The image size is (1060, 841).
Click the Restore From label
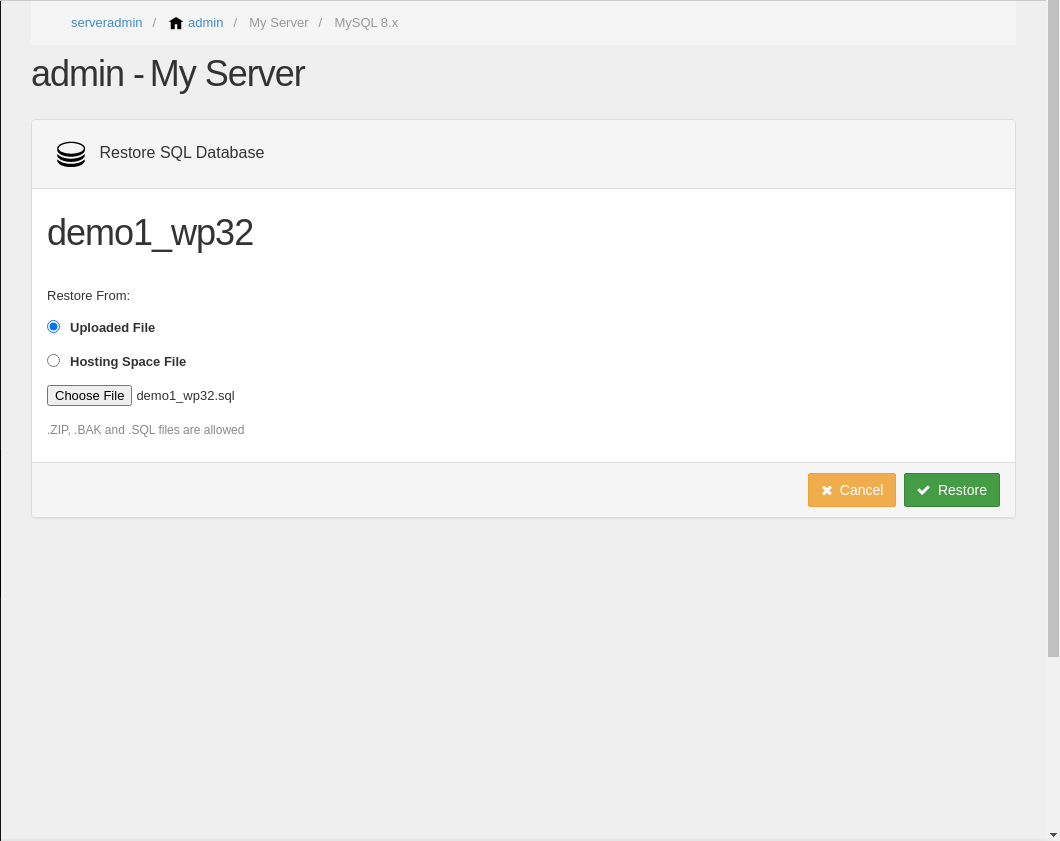tap(88, 296)
